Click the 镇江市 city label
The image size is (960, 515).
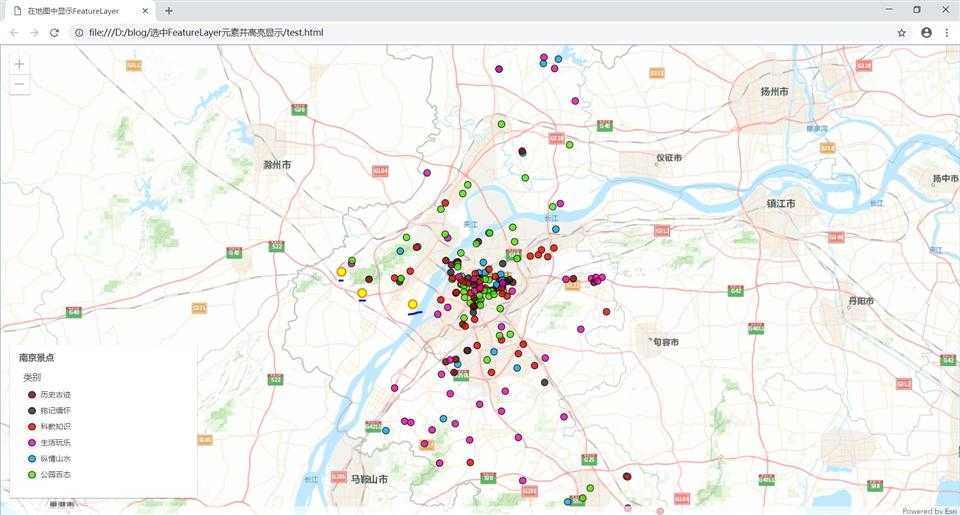tap(781, 203)
